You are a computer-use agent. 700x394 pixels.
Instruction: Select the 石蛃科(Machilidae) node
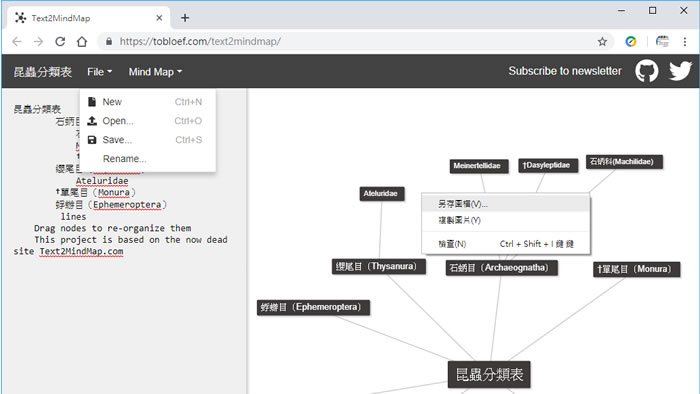pos(624,162)
